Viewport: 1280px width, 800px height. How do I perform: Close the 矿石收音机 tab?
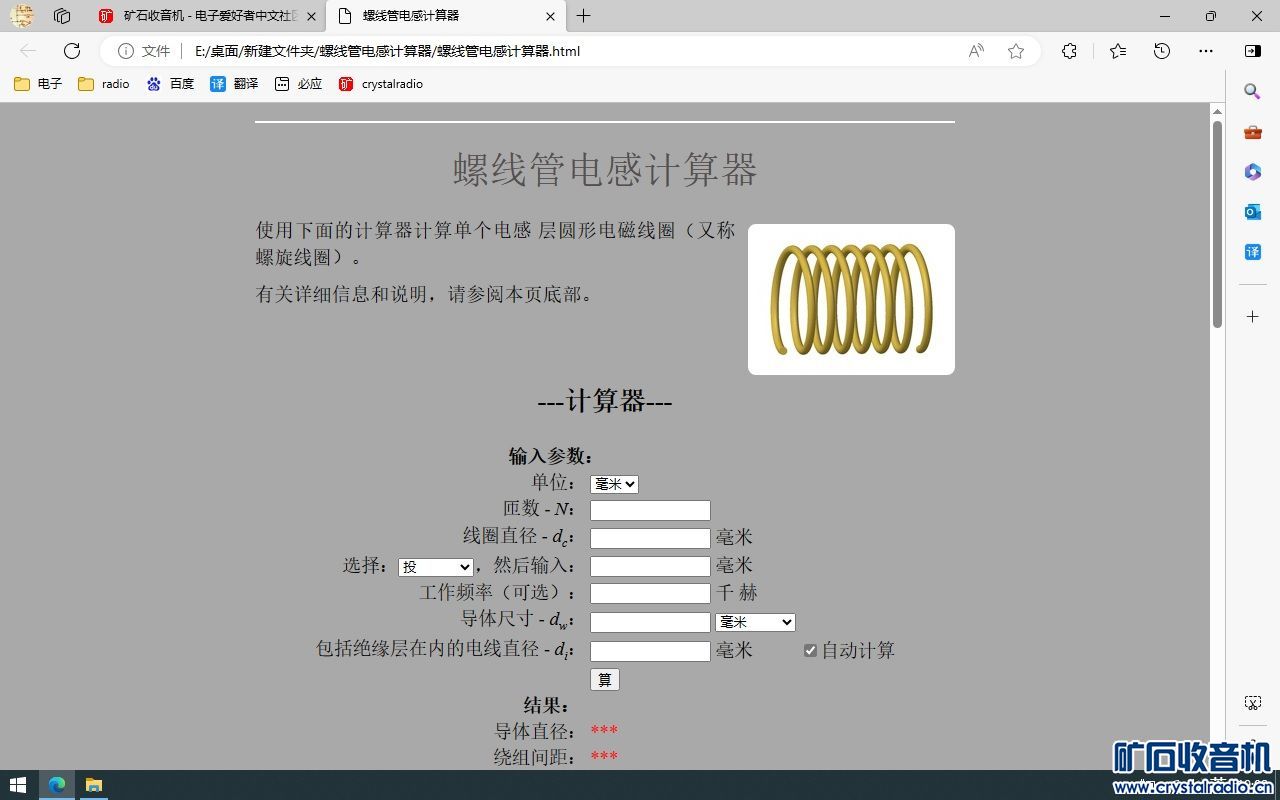(311, 16)
